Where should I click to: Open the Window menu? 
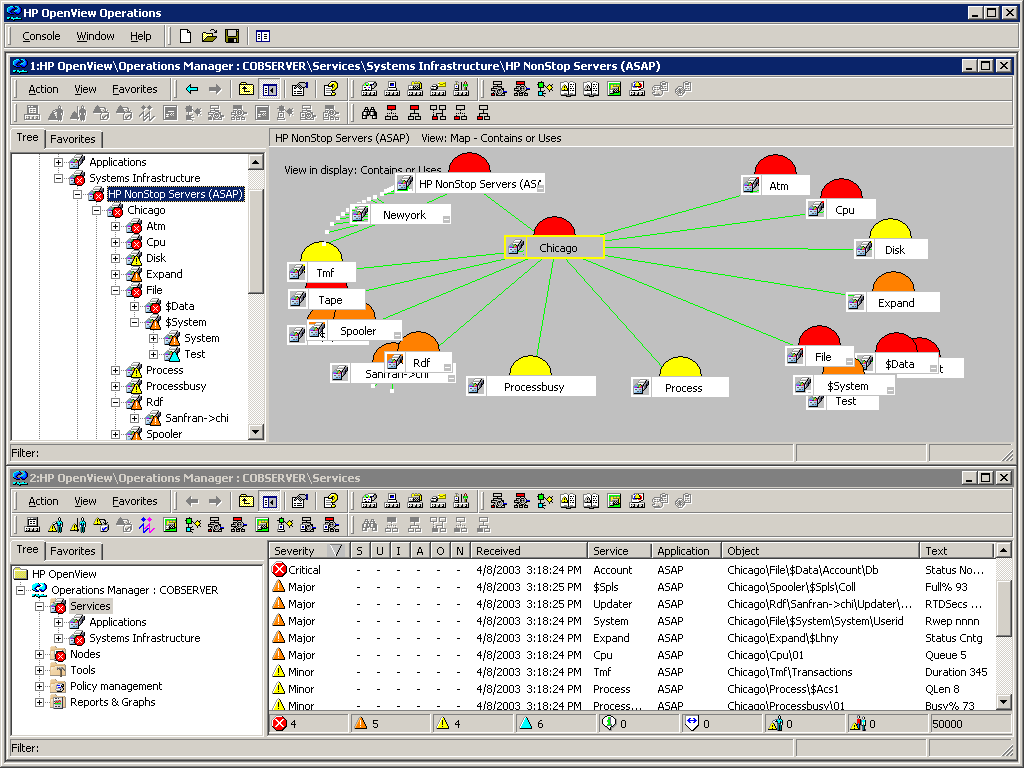[95, 37]
